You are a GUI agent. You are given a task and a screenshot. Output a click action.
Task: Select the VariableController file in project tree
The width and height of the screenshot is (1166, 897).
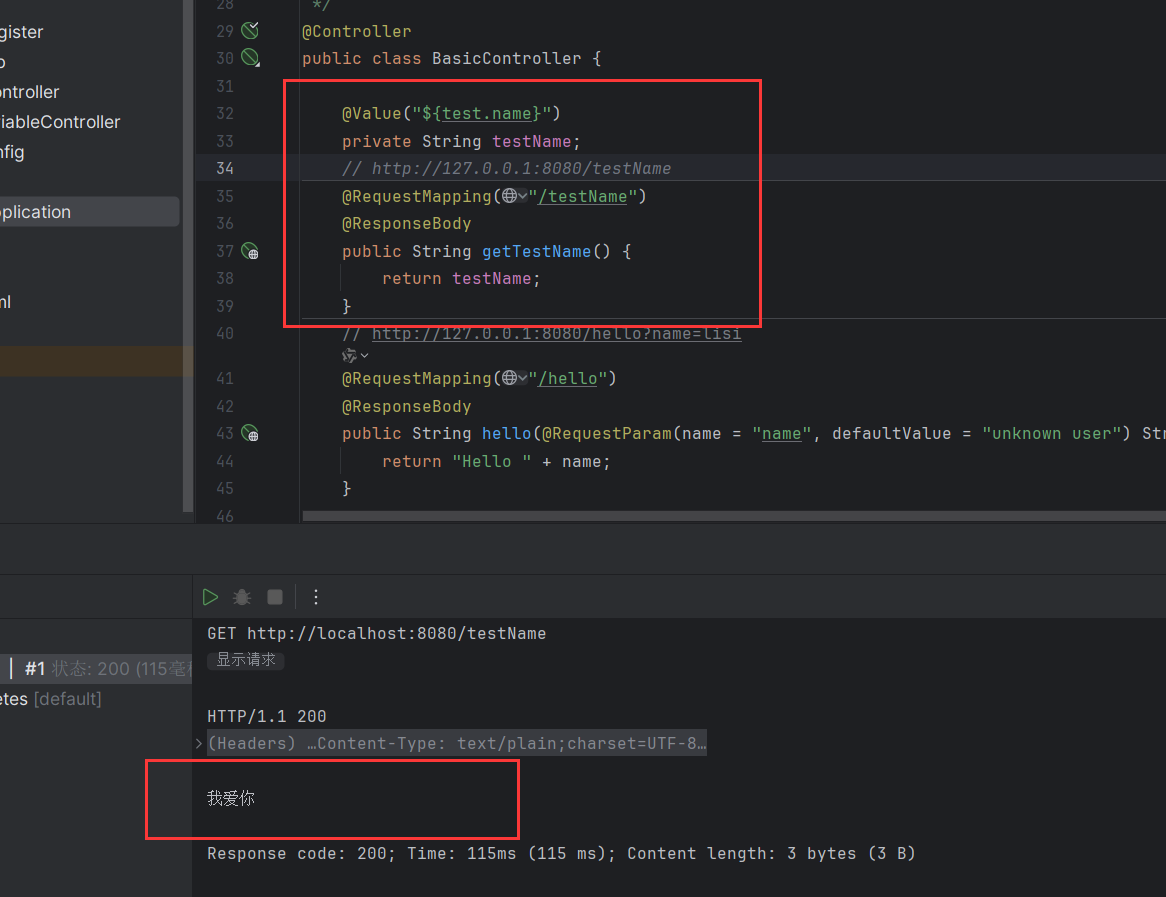(60, 122)
